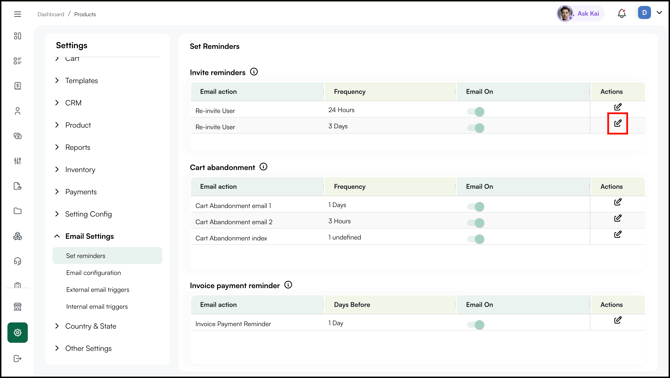This screenshot has width=670, height=378.
Task: Open the headset support sidebar icon
Action: tap(18, 261)
